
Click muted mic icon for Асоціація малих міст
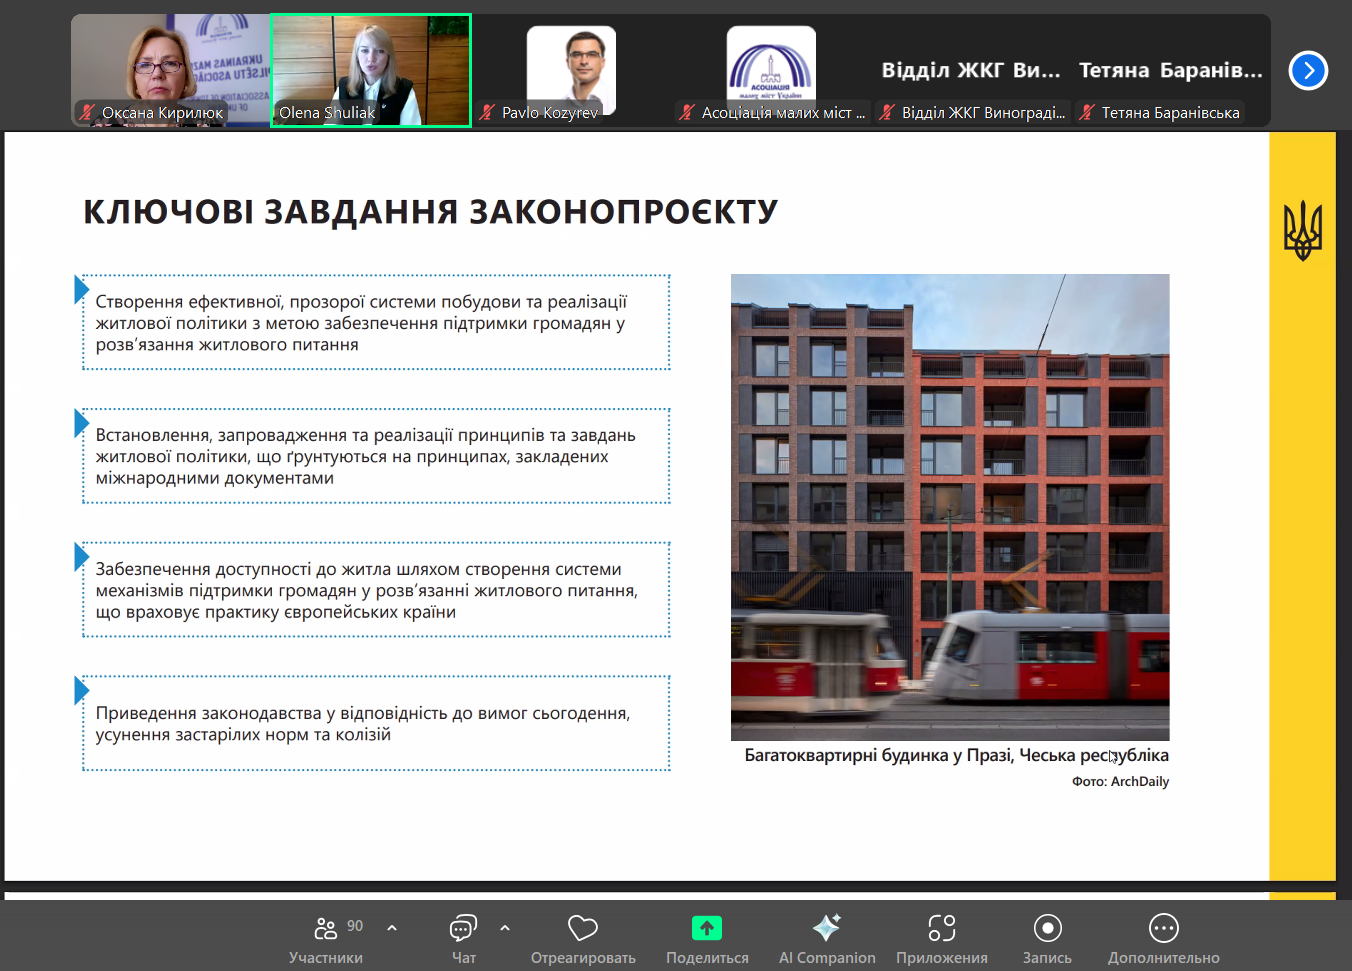coord(687,112)
